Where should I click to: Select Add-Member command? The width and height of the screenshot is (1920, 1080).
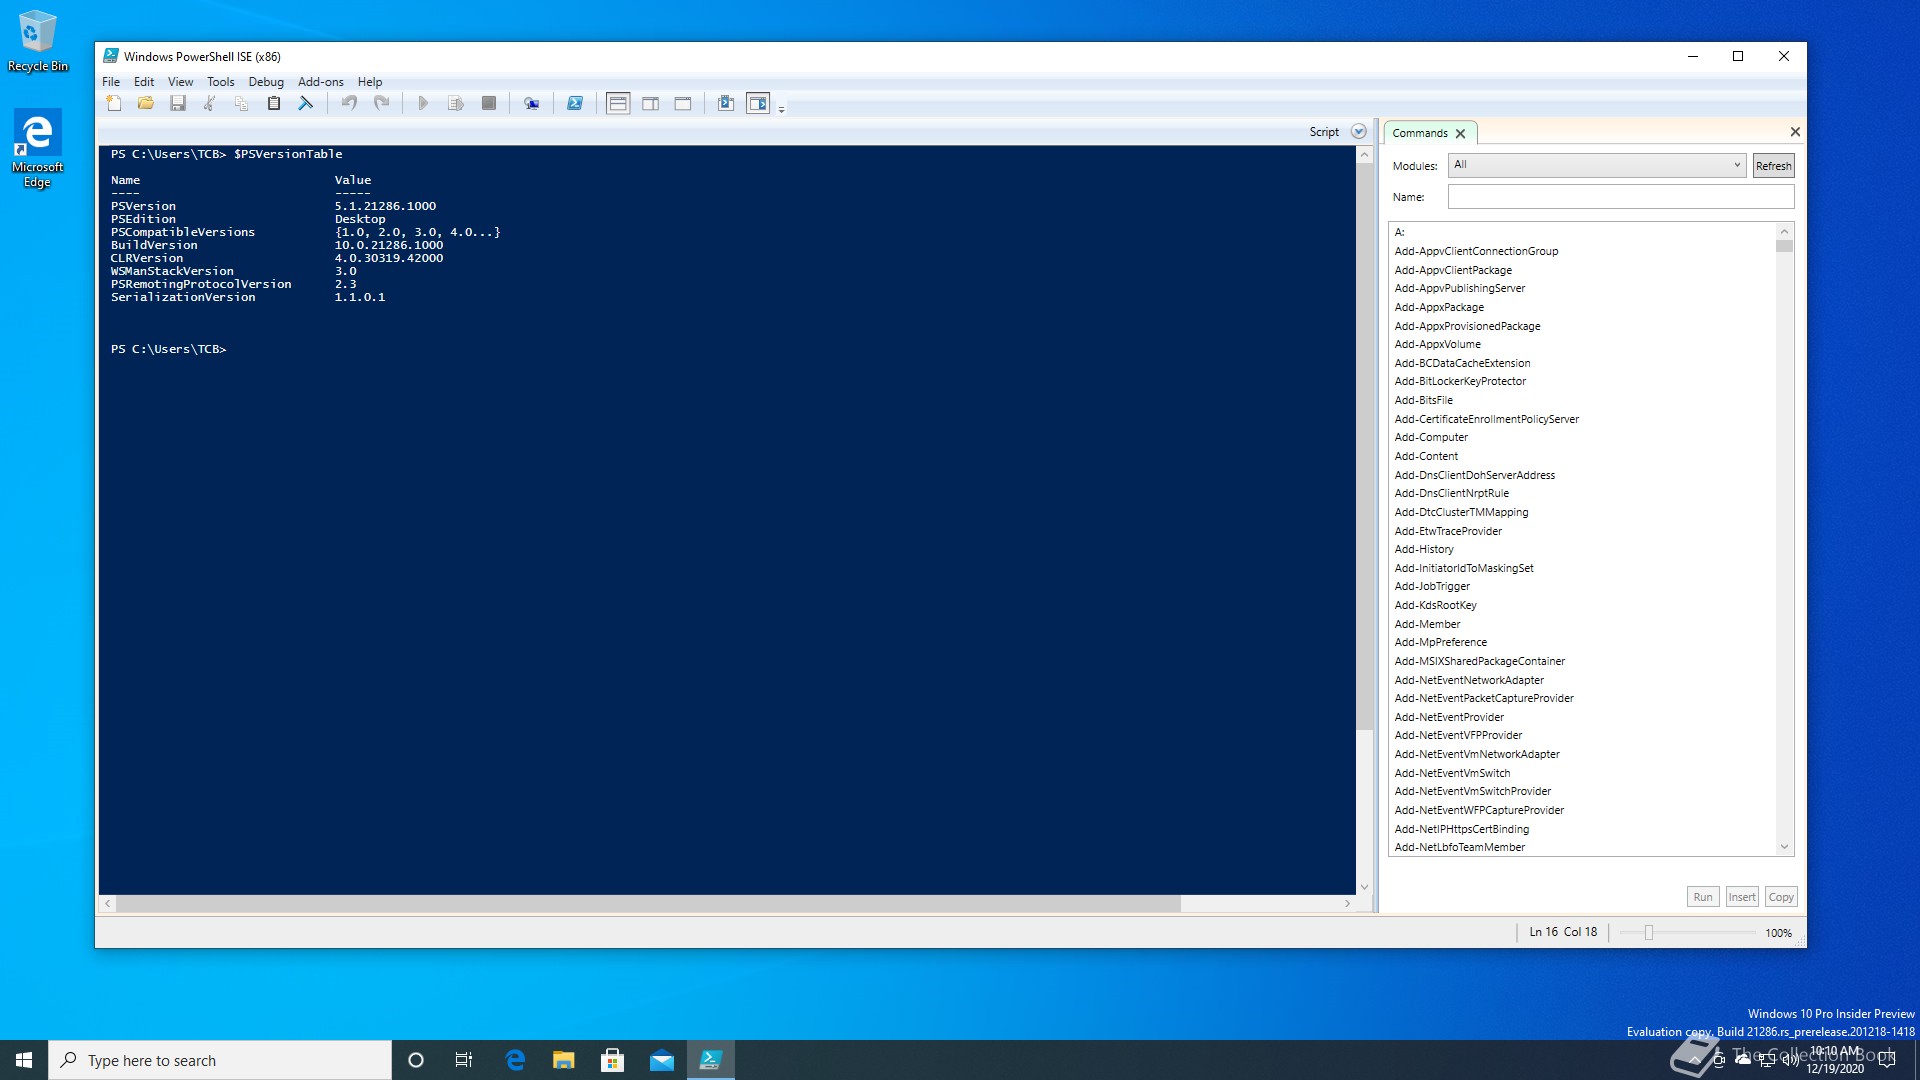1427,624
